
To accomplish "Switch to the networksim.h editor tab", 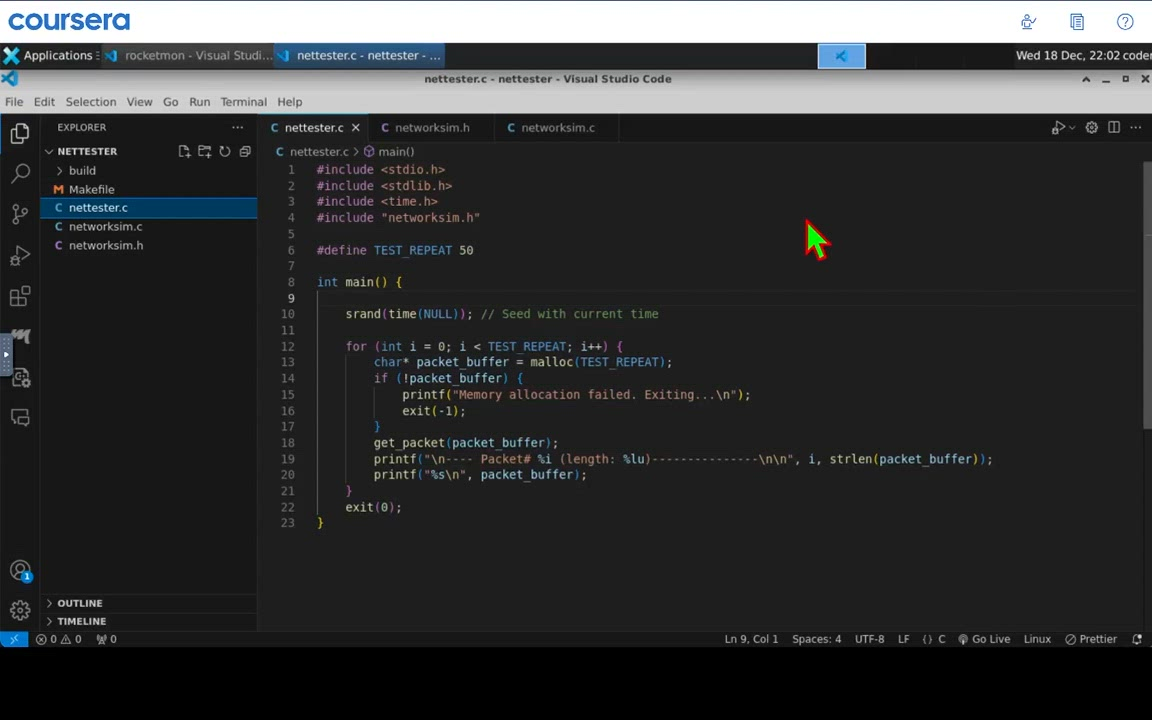I will click(x=431, y=128).
